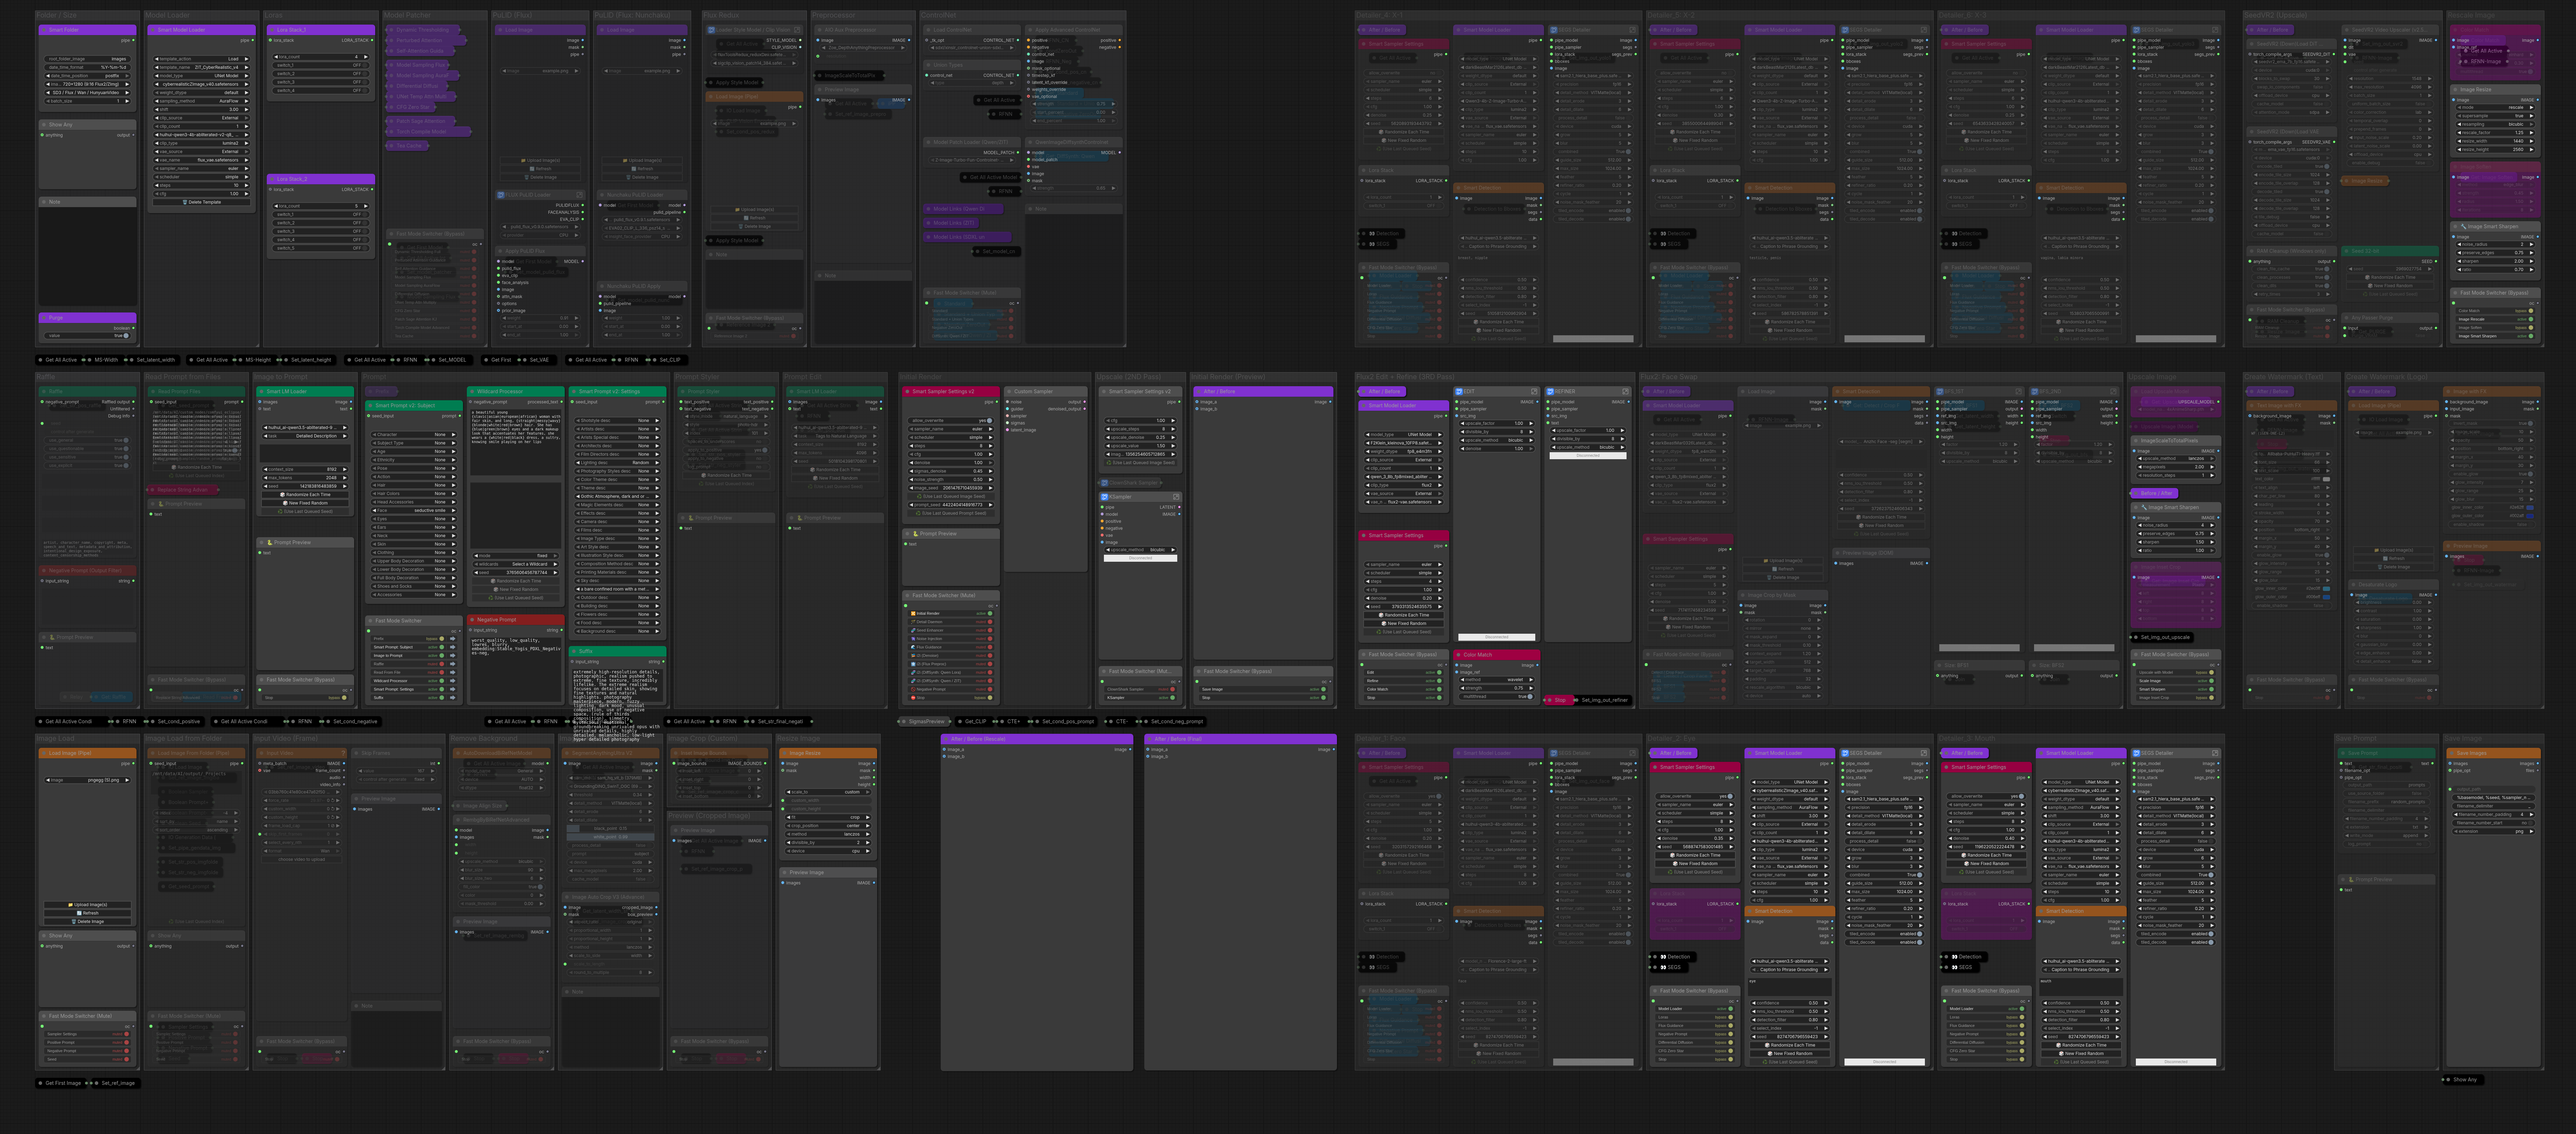This screenshot has width=2576, height=1134.
Task: Decrease upscale_denoise using left arrow in Upscale (2ND Pass)
Action: click(1108, 437)
